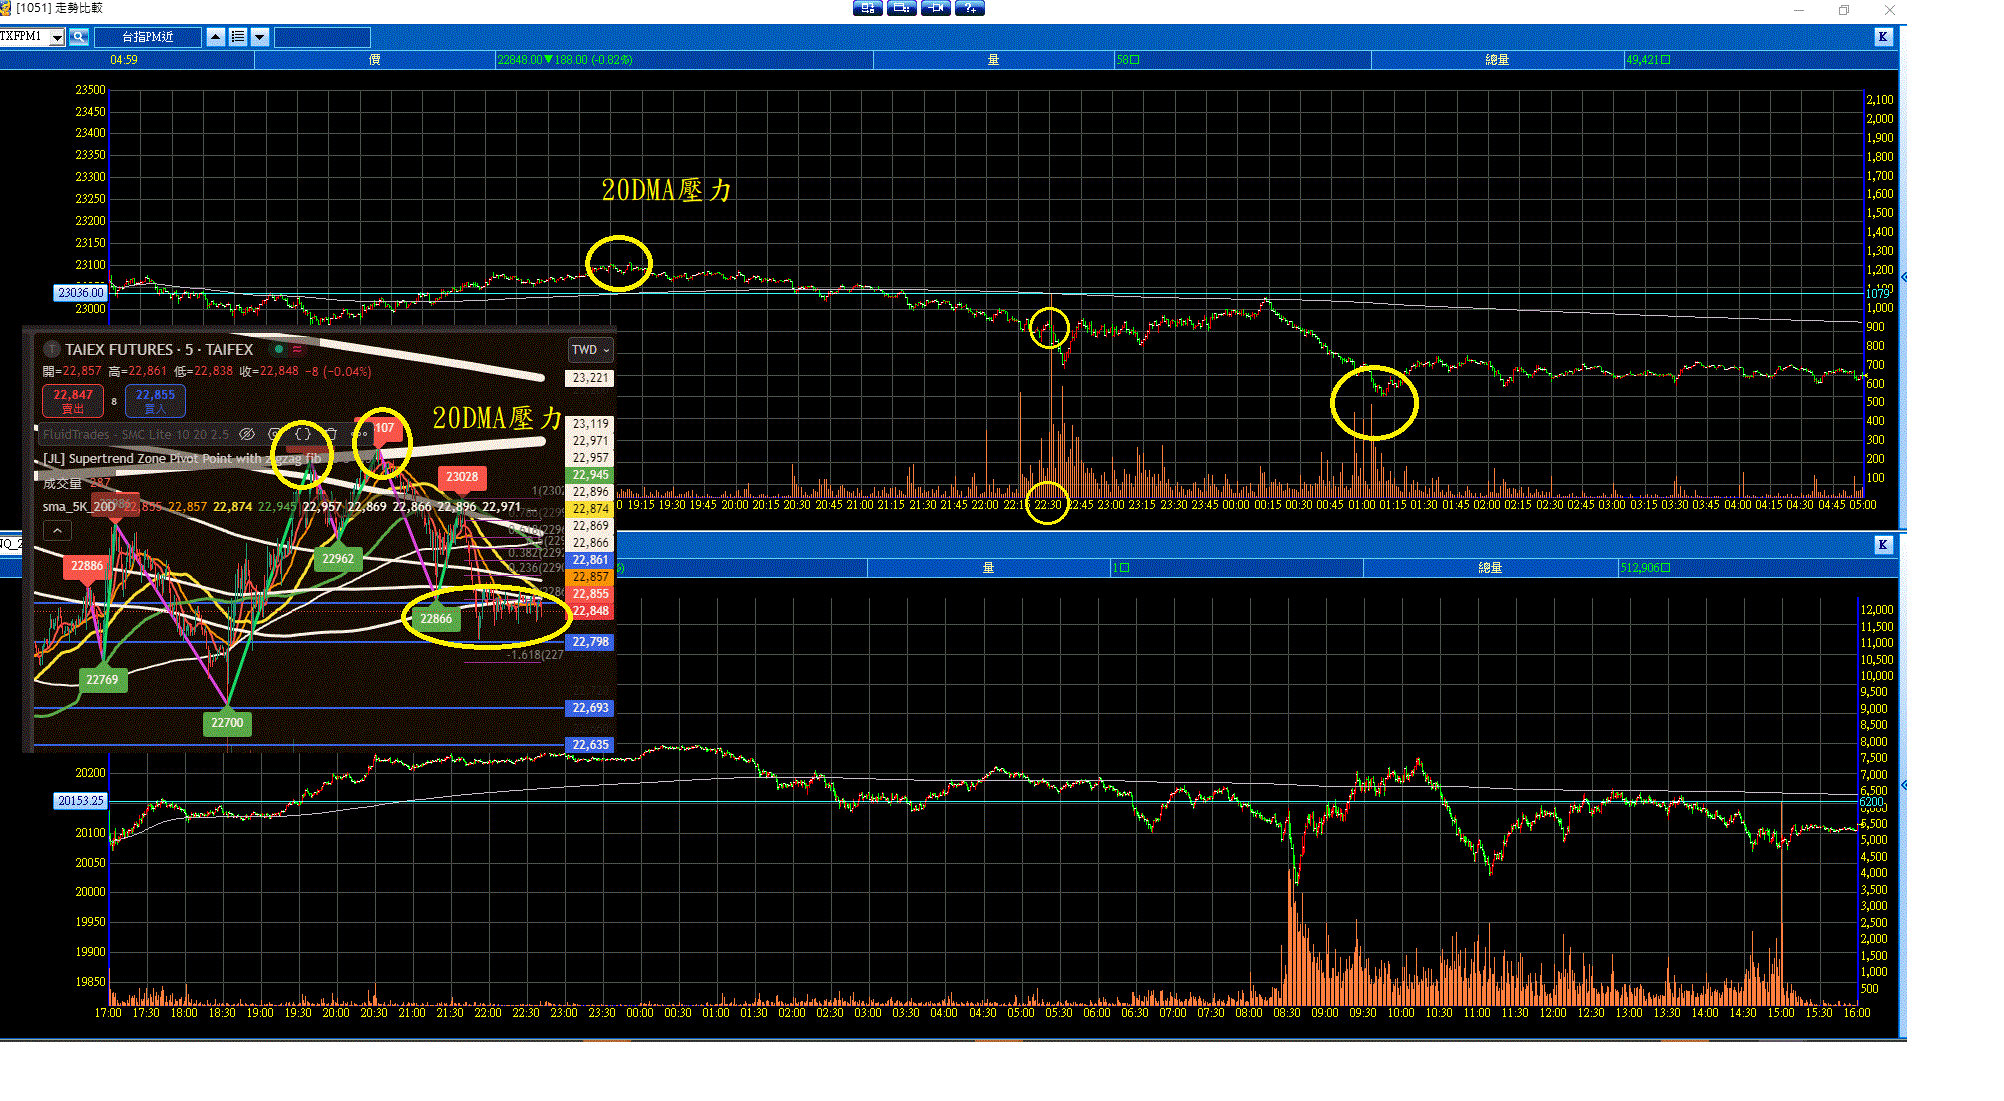This screenshot has width=2004, height=1101.
Task: Click the blue 22,635 level label
Action: pyautogui.click(x=590, y=745)
